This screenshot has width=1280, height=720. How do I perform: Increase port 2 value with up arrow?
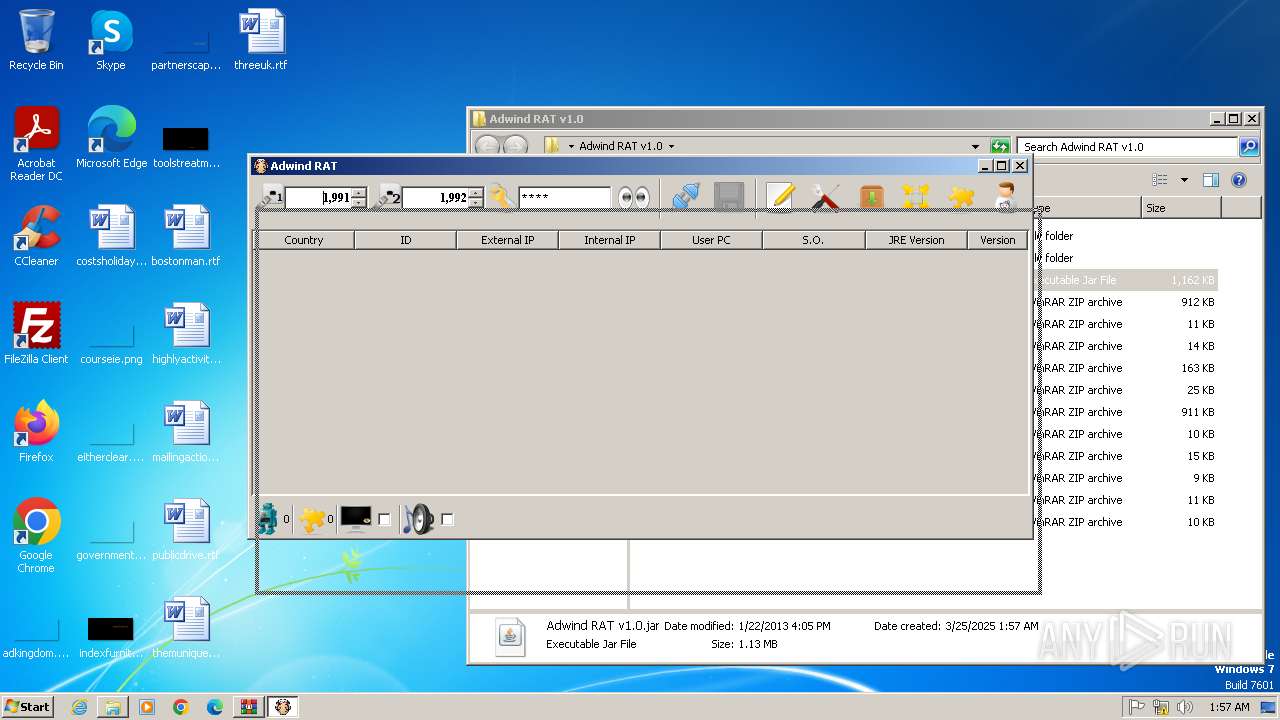(476, 192)
